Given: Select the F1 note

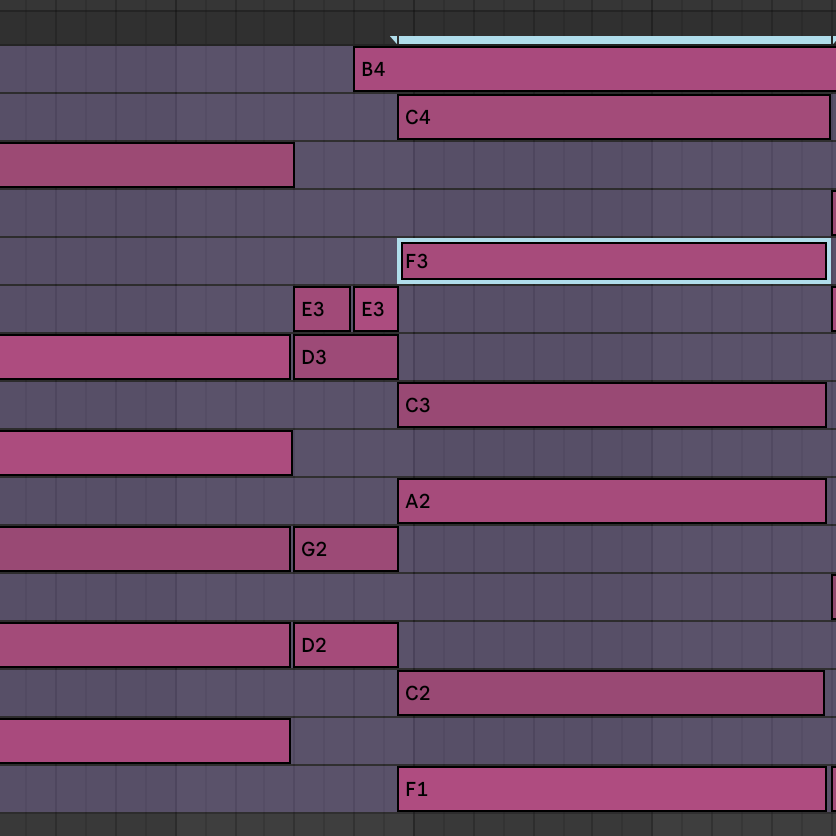Looking at the screenshot, I should tap(612, 789).
